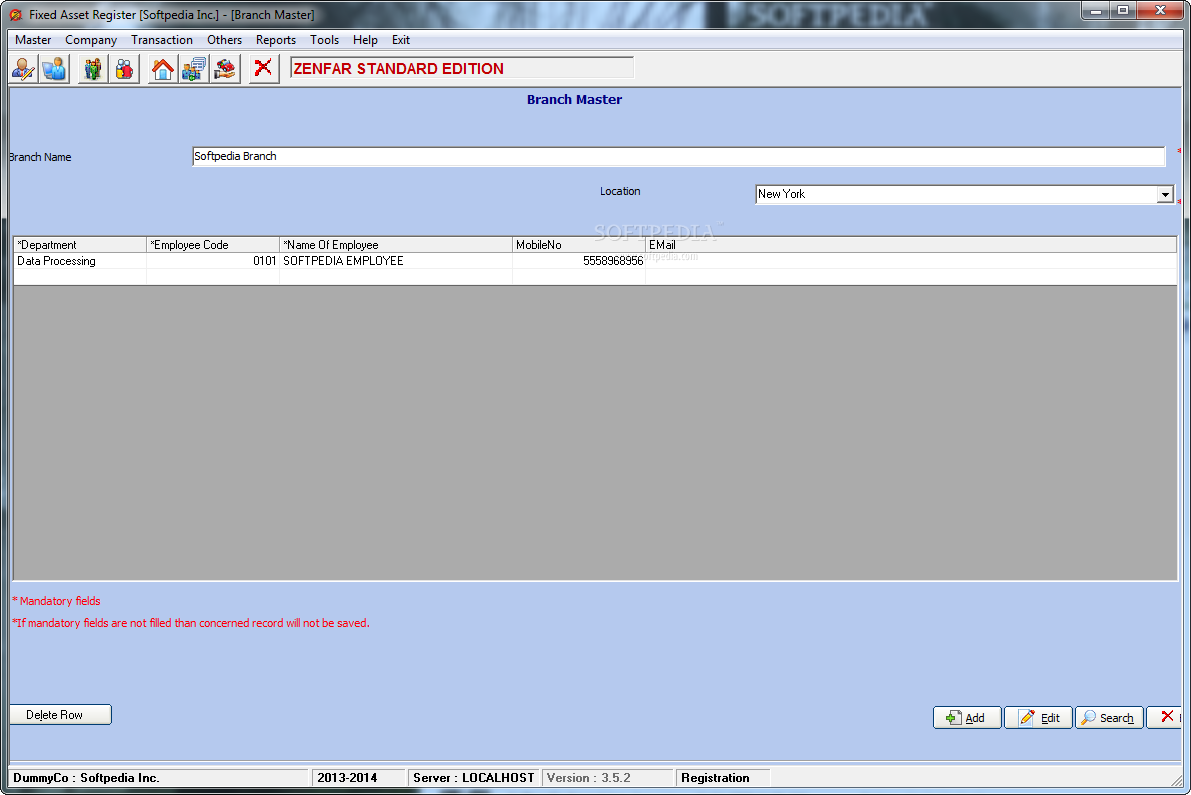Open the Reports menu
This screenshot has width=1191, height=795.
point(276,39)
